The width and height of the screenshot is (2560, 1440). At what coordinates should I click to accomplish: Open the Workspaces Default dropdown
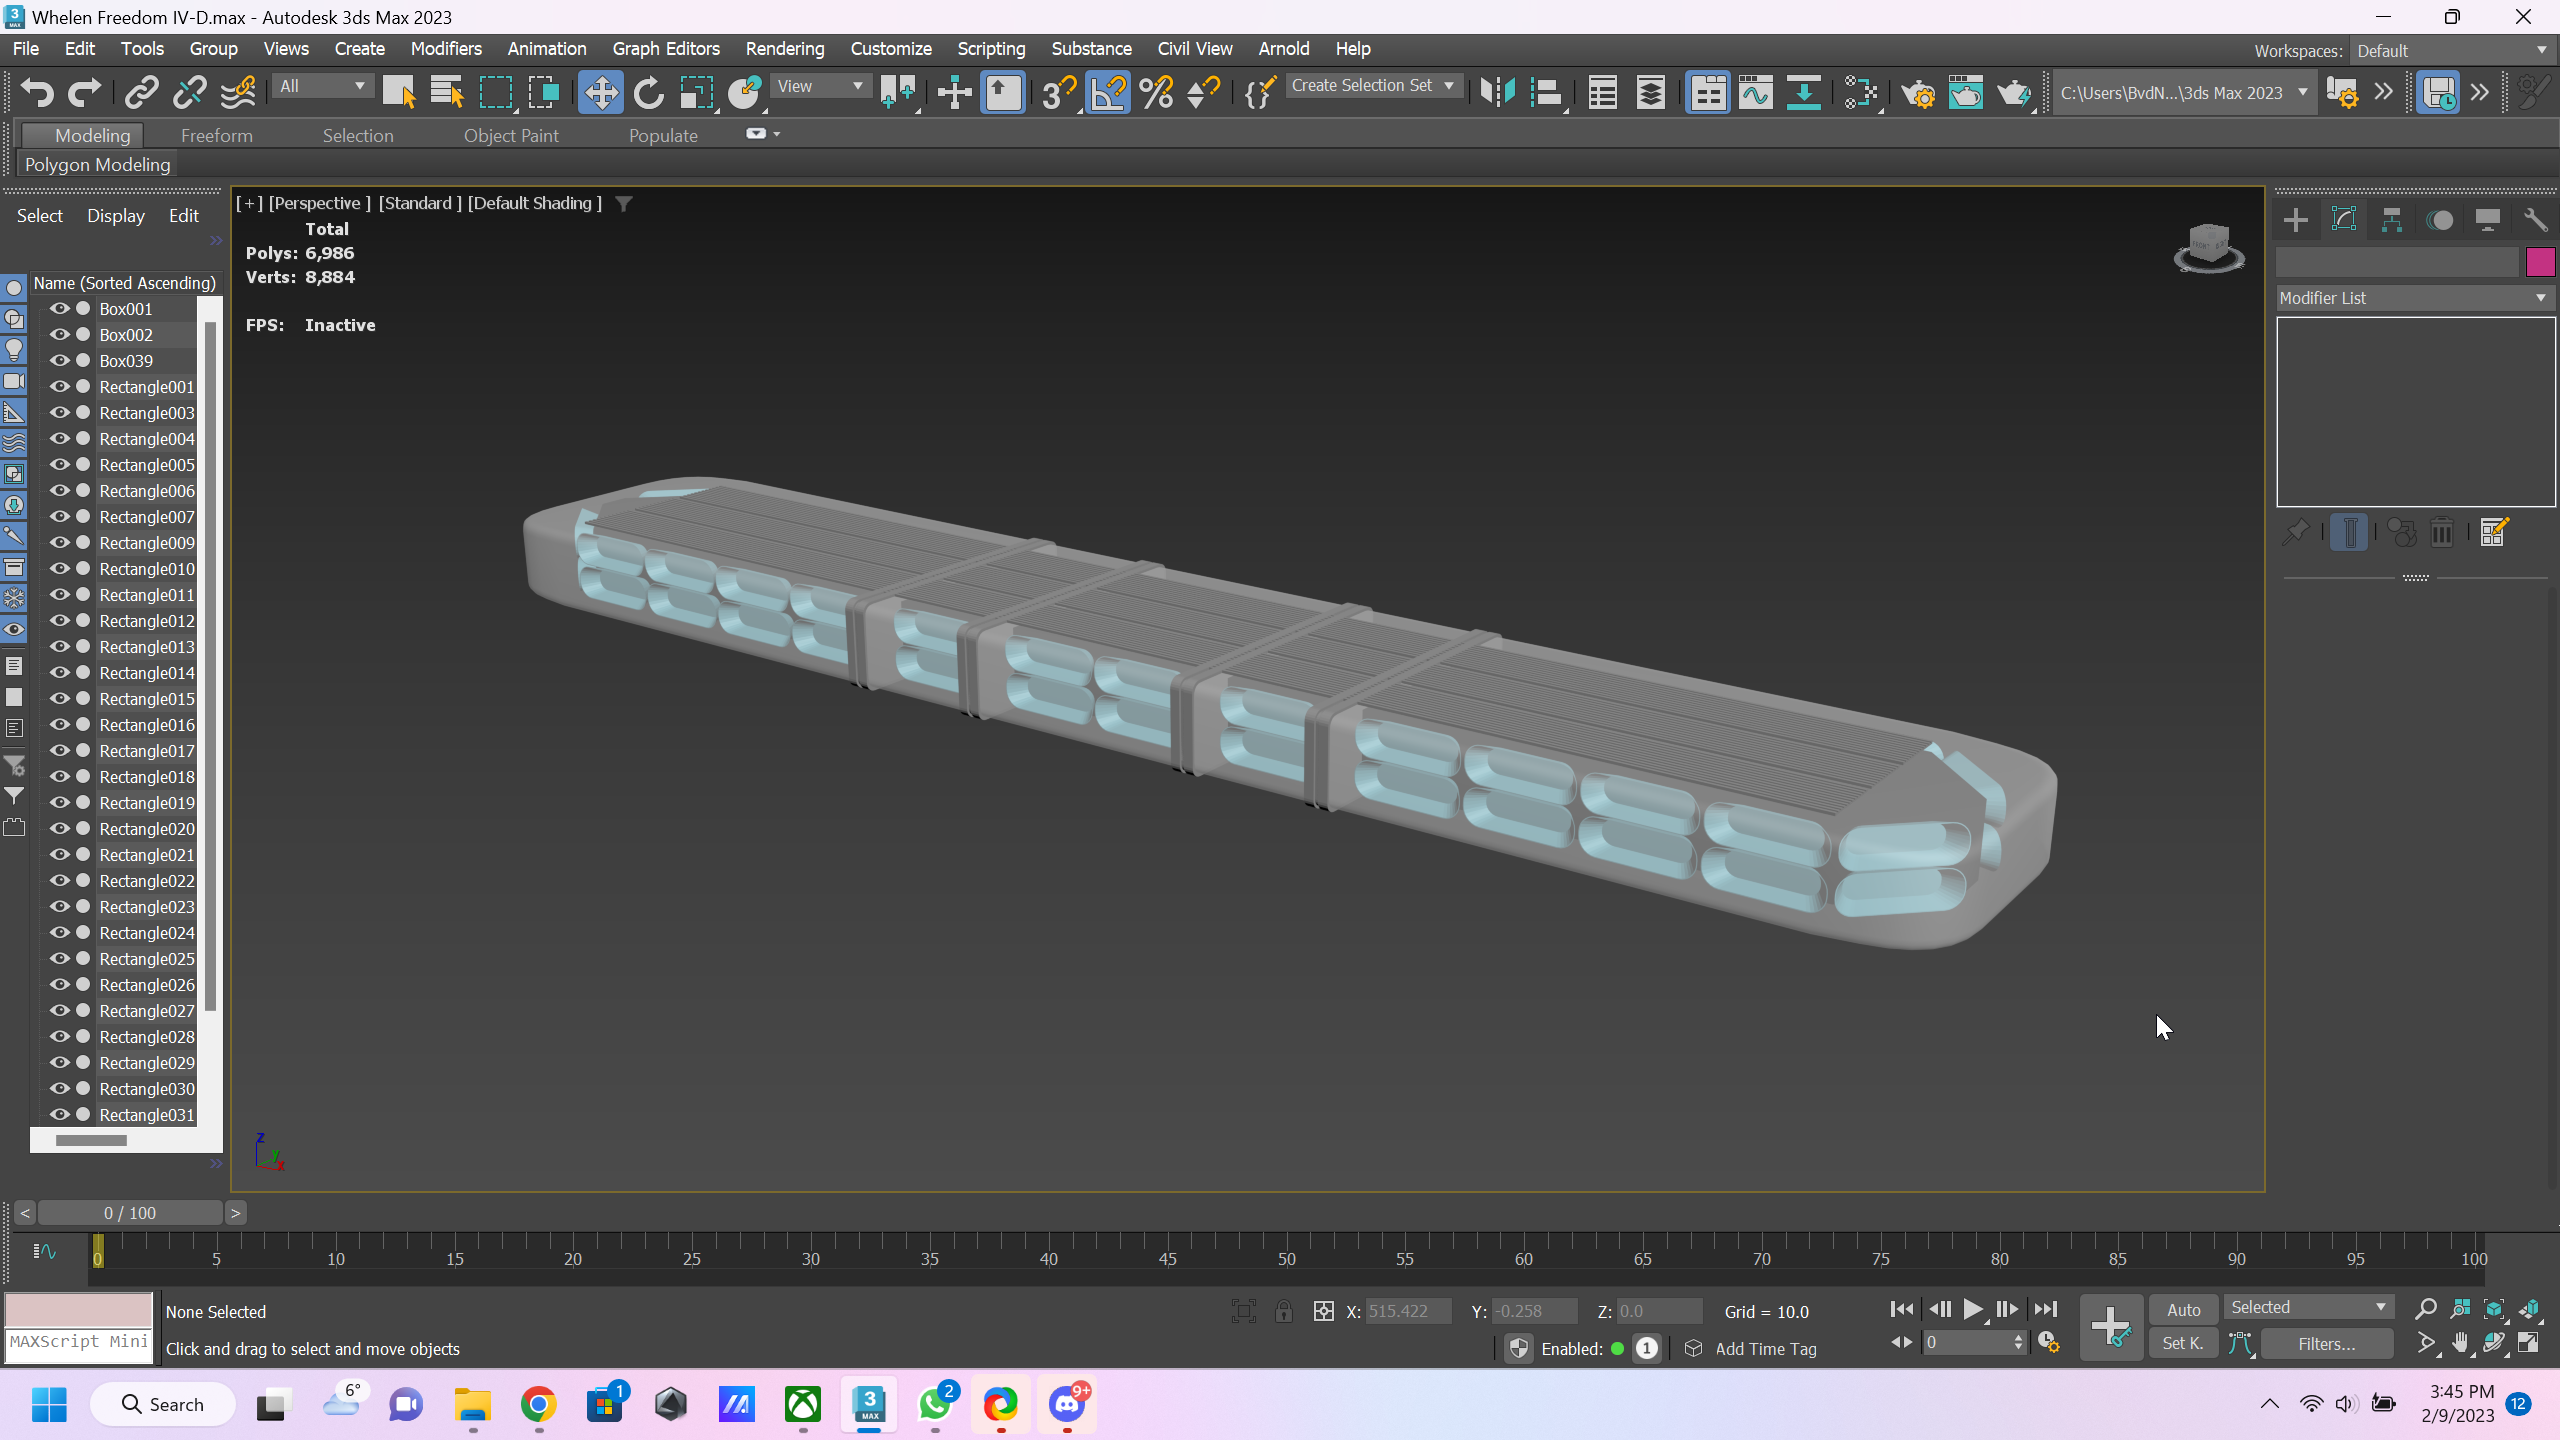coord(2451,50)
